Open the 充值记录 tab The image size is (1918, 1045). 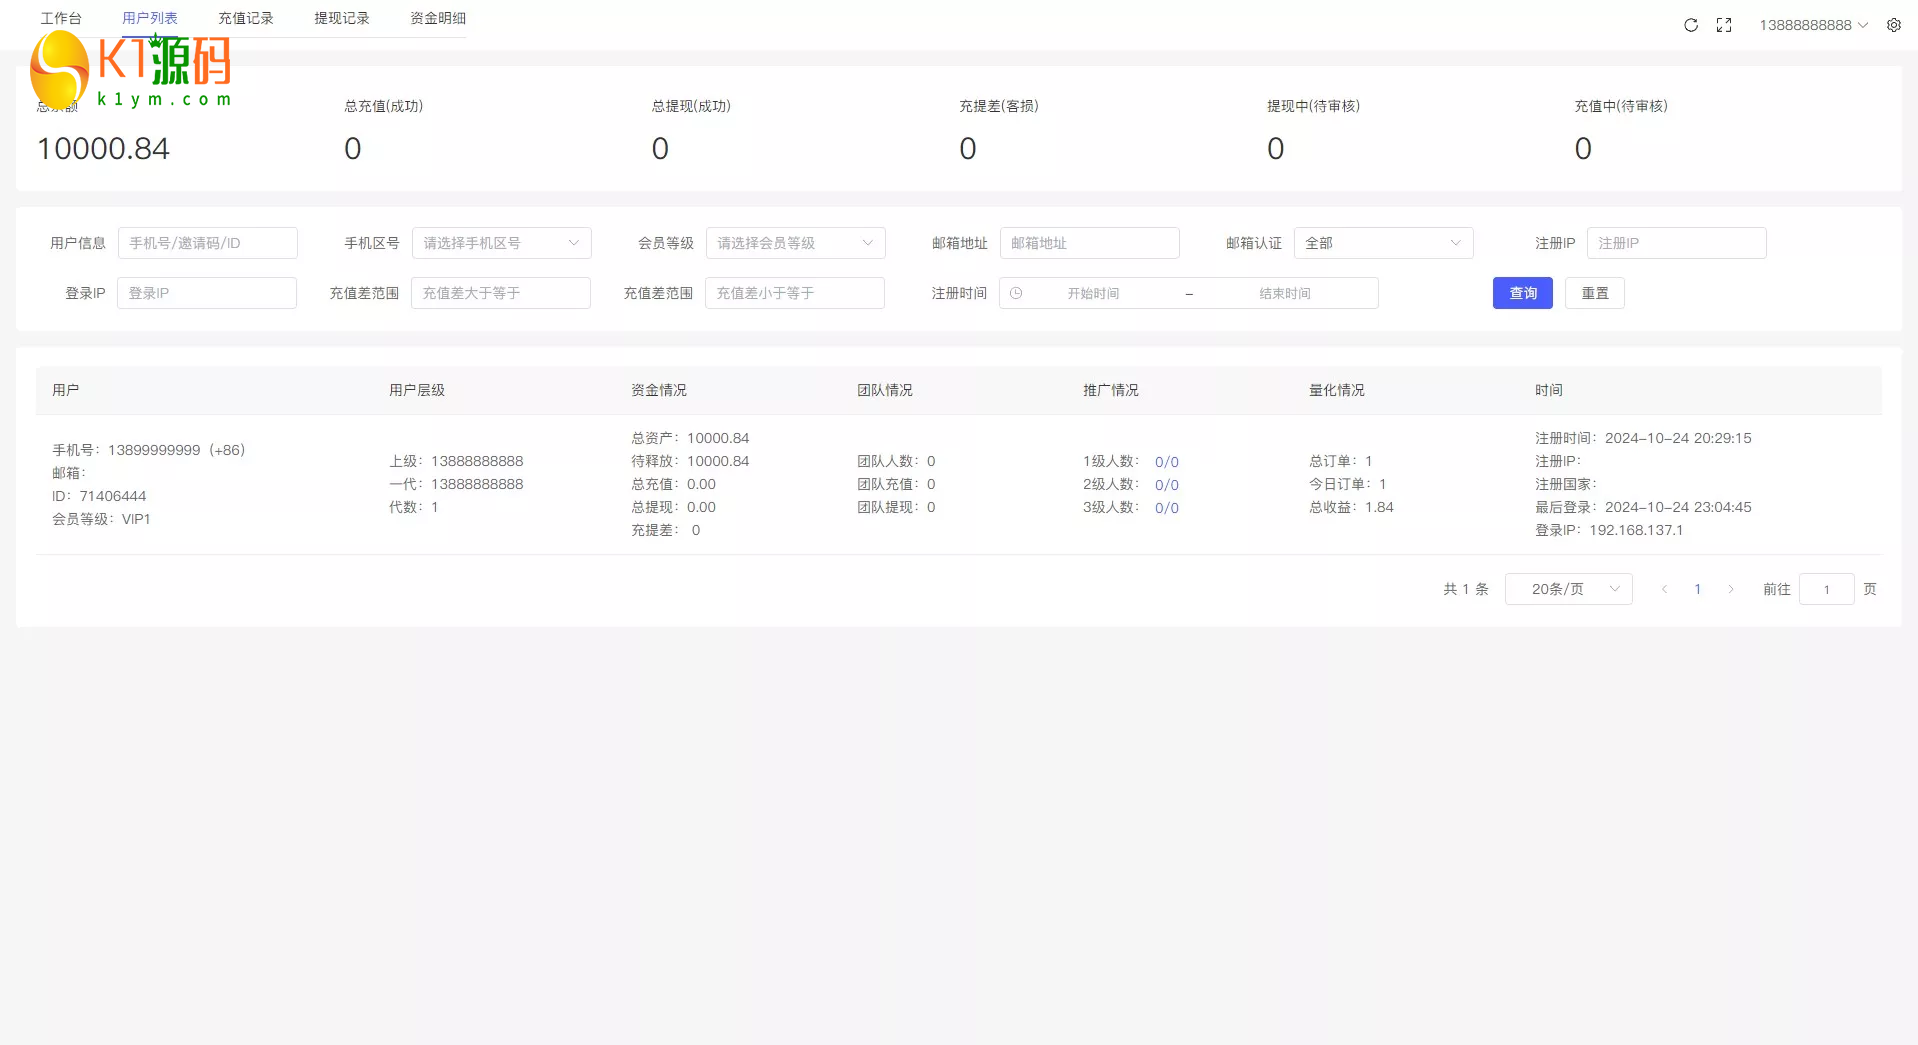coord(246,18)
